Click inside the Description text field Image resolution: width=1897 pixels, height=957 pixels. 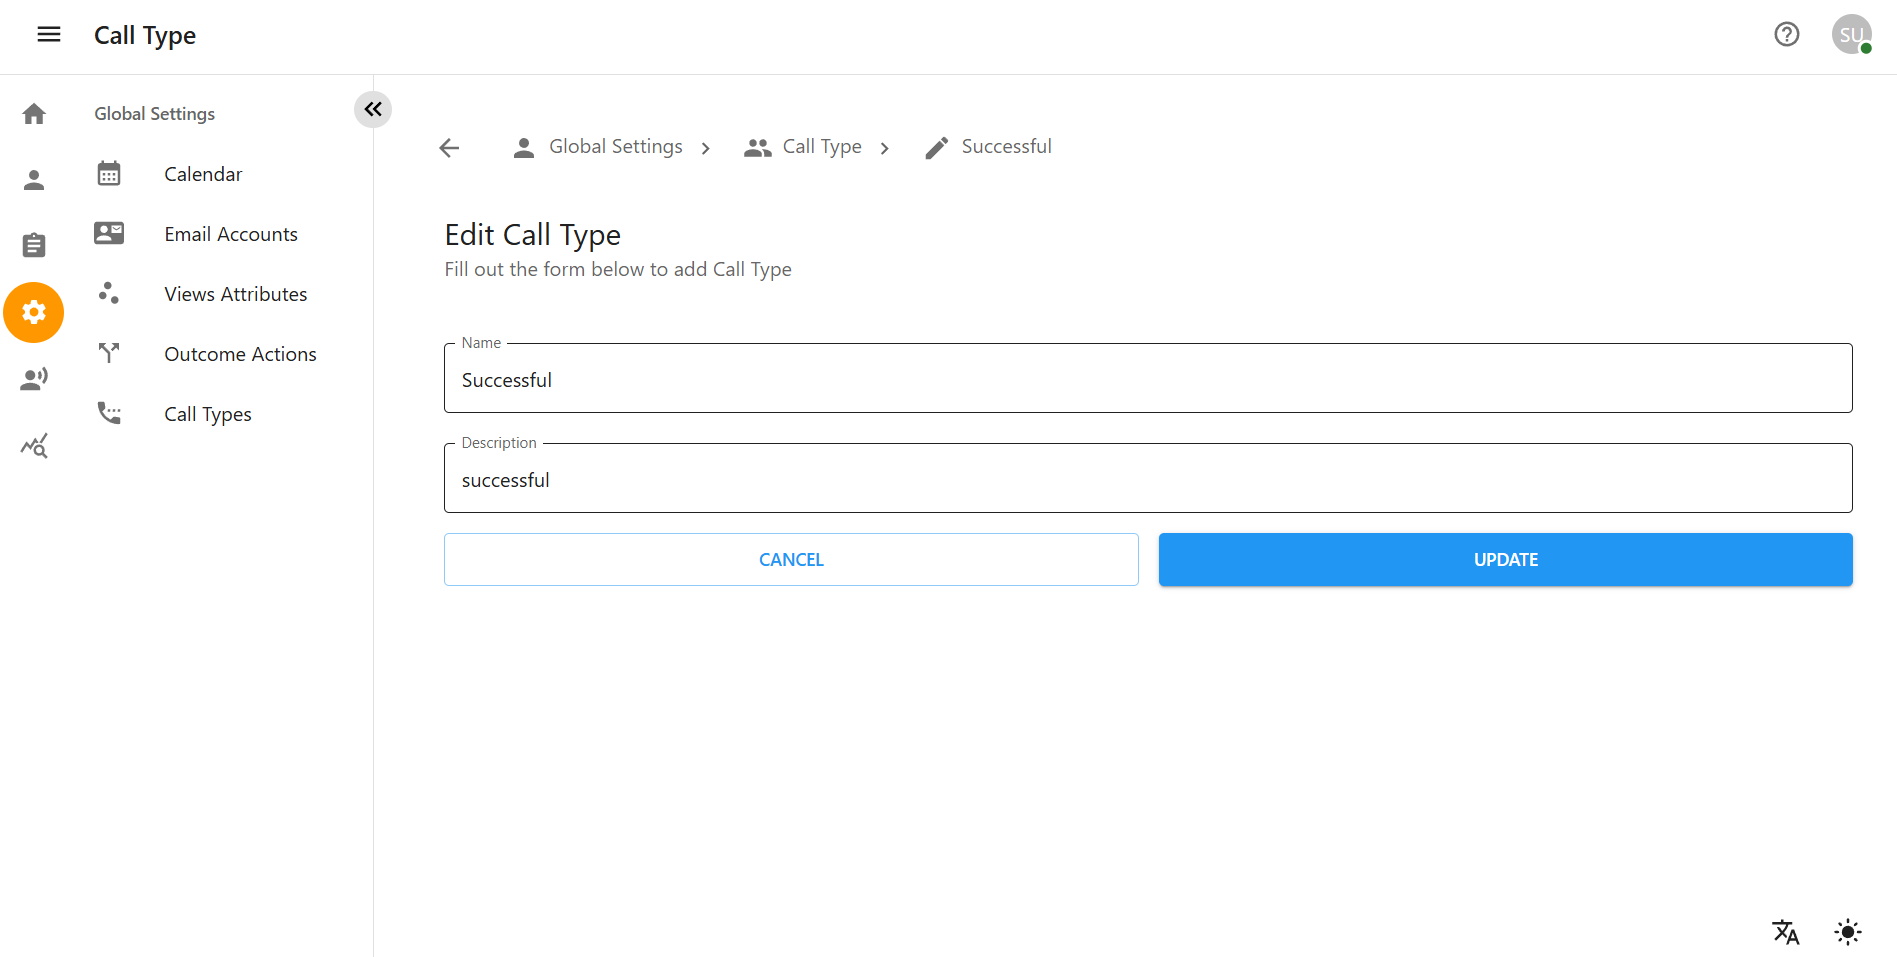click(x=1148, y=479)
